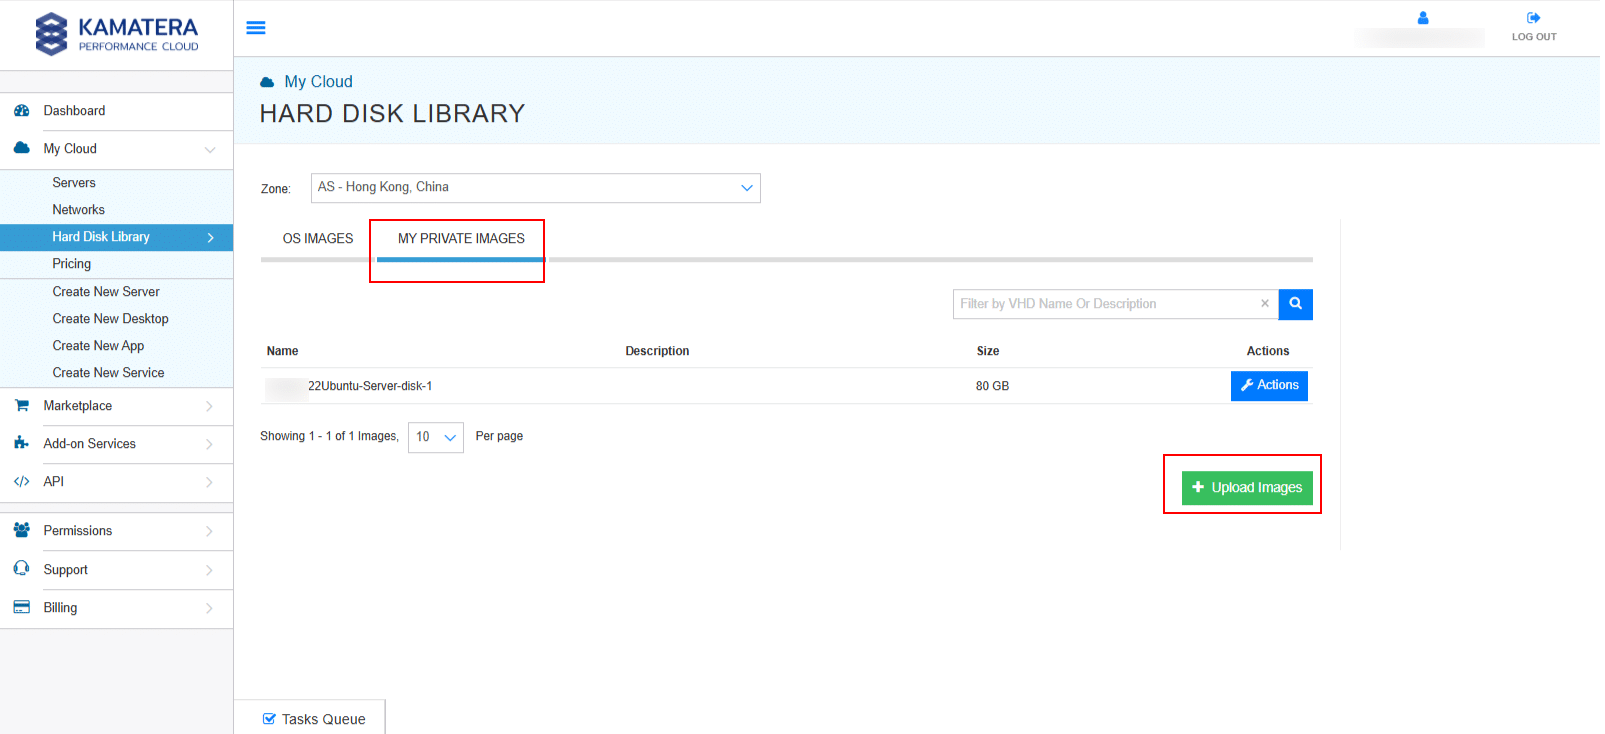Toggle the hamburger sidebar menu icon

(x=256, y=28)
